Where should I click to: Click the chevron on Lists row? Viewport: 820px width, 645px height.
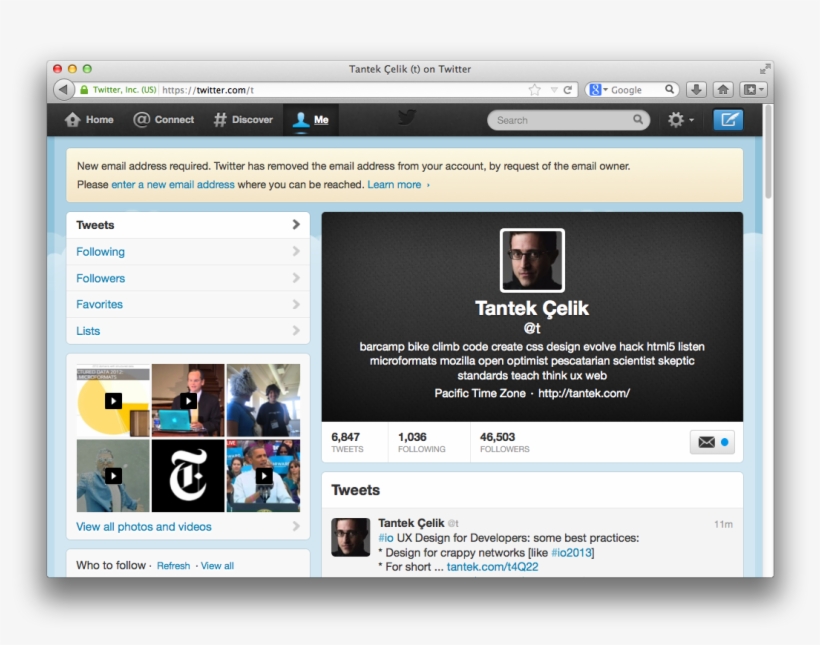tap(296, 330)
